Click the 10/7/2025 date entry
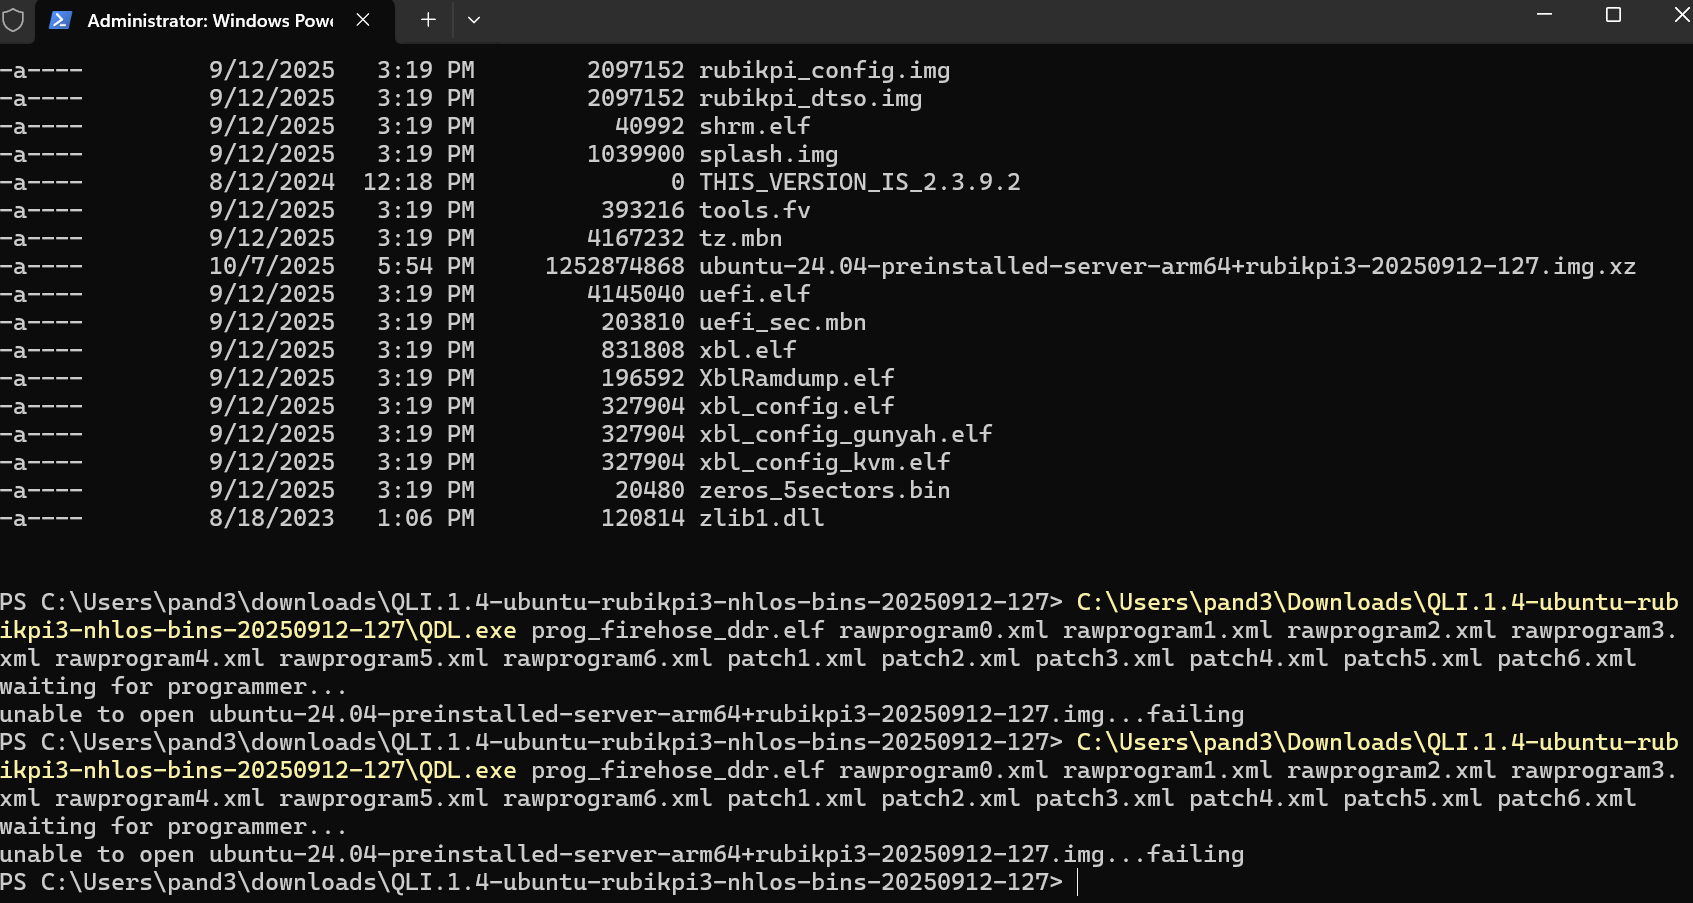1693x903 pixels. click(x=271, y=266)
